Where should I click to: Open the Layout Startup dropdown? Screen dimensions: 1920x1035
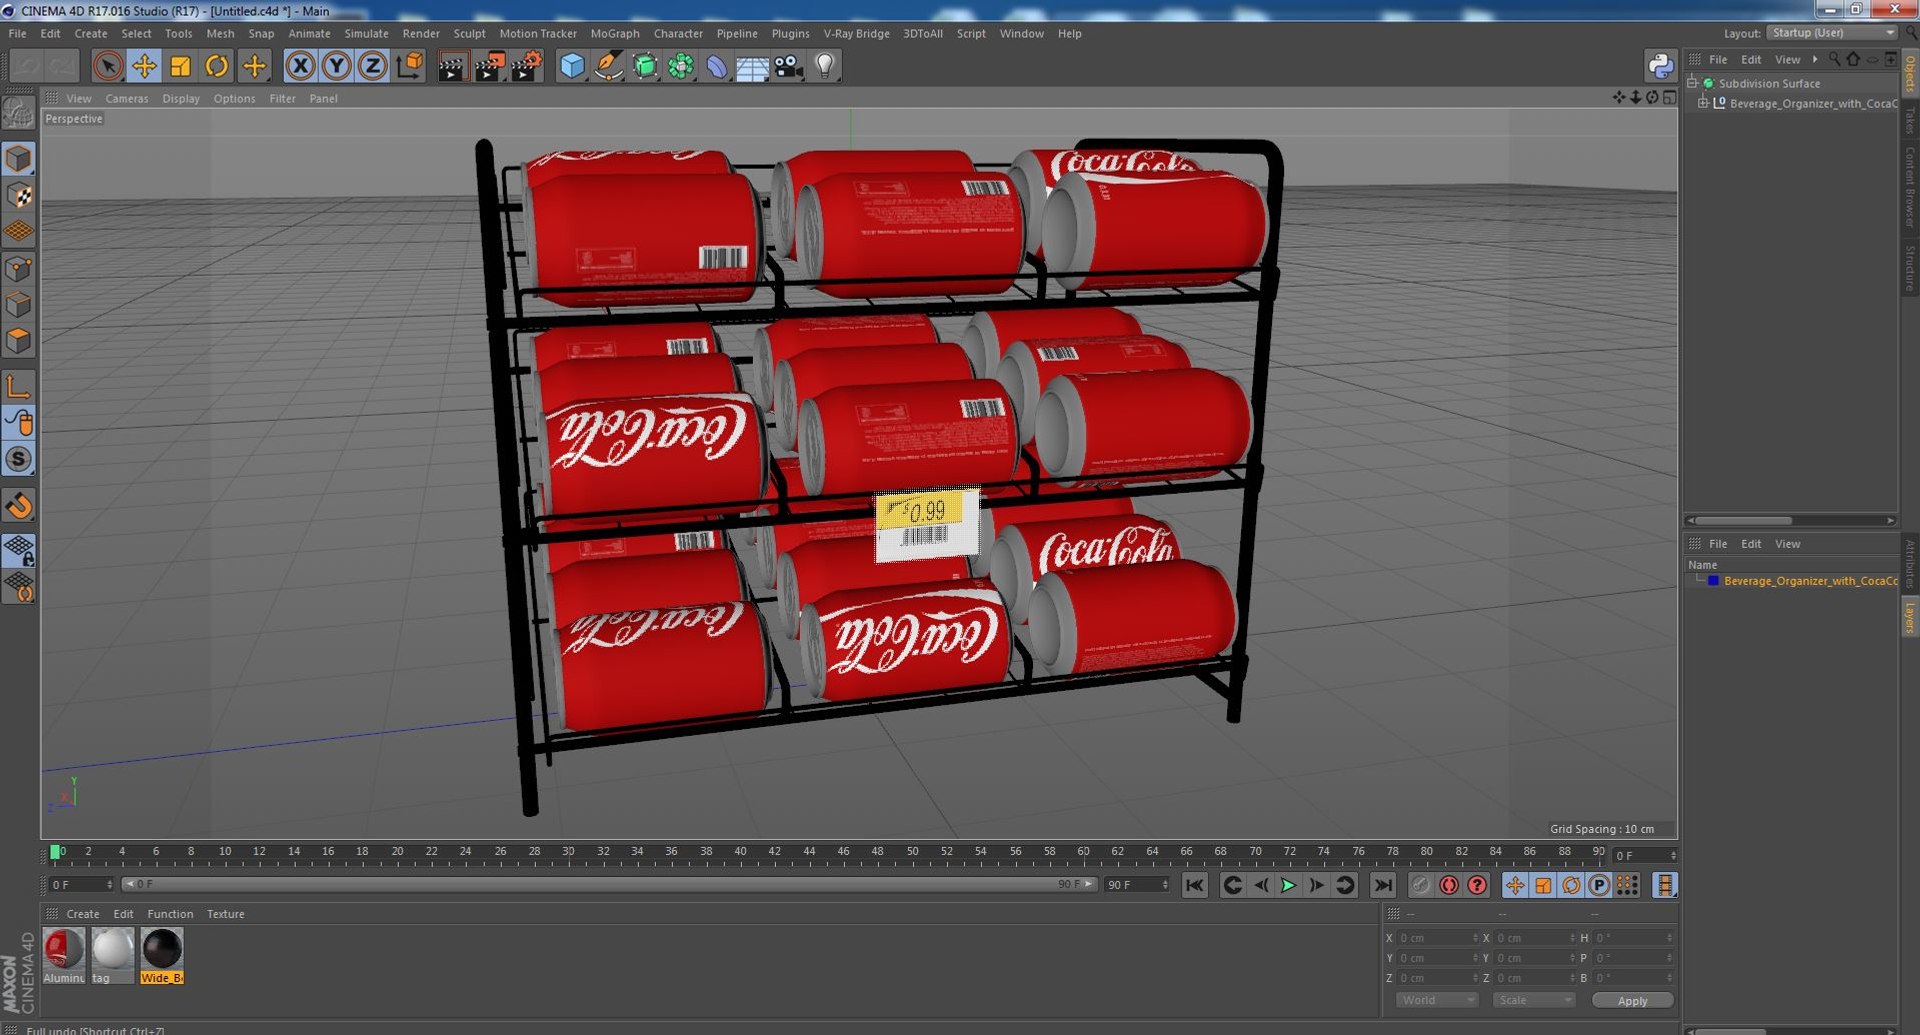(1832, 33)
